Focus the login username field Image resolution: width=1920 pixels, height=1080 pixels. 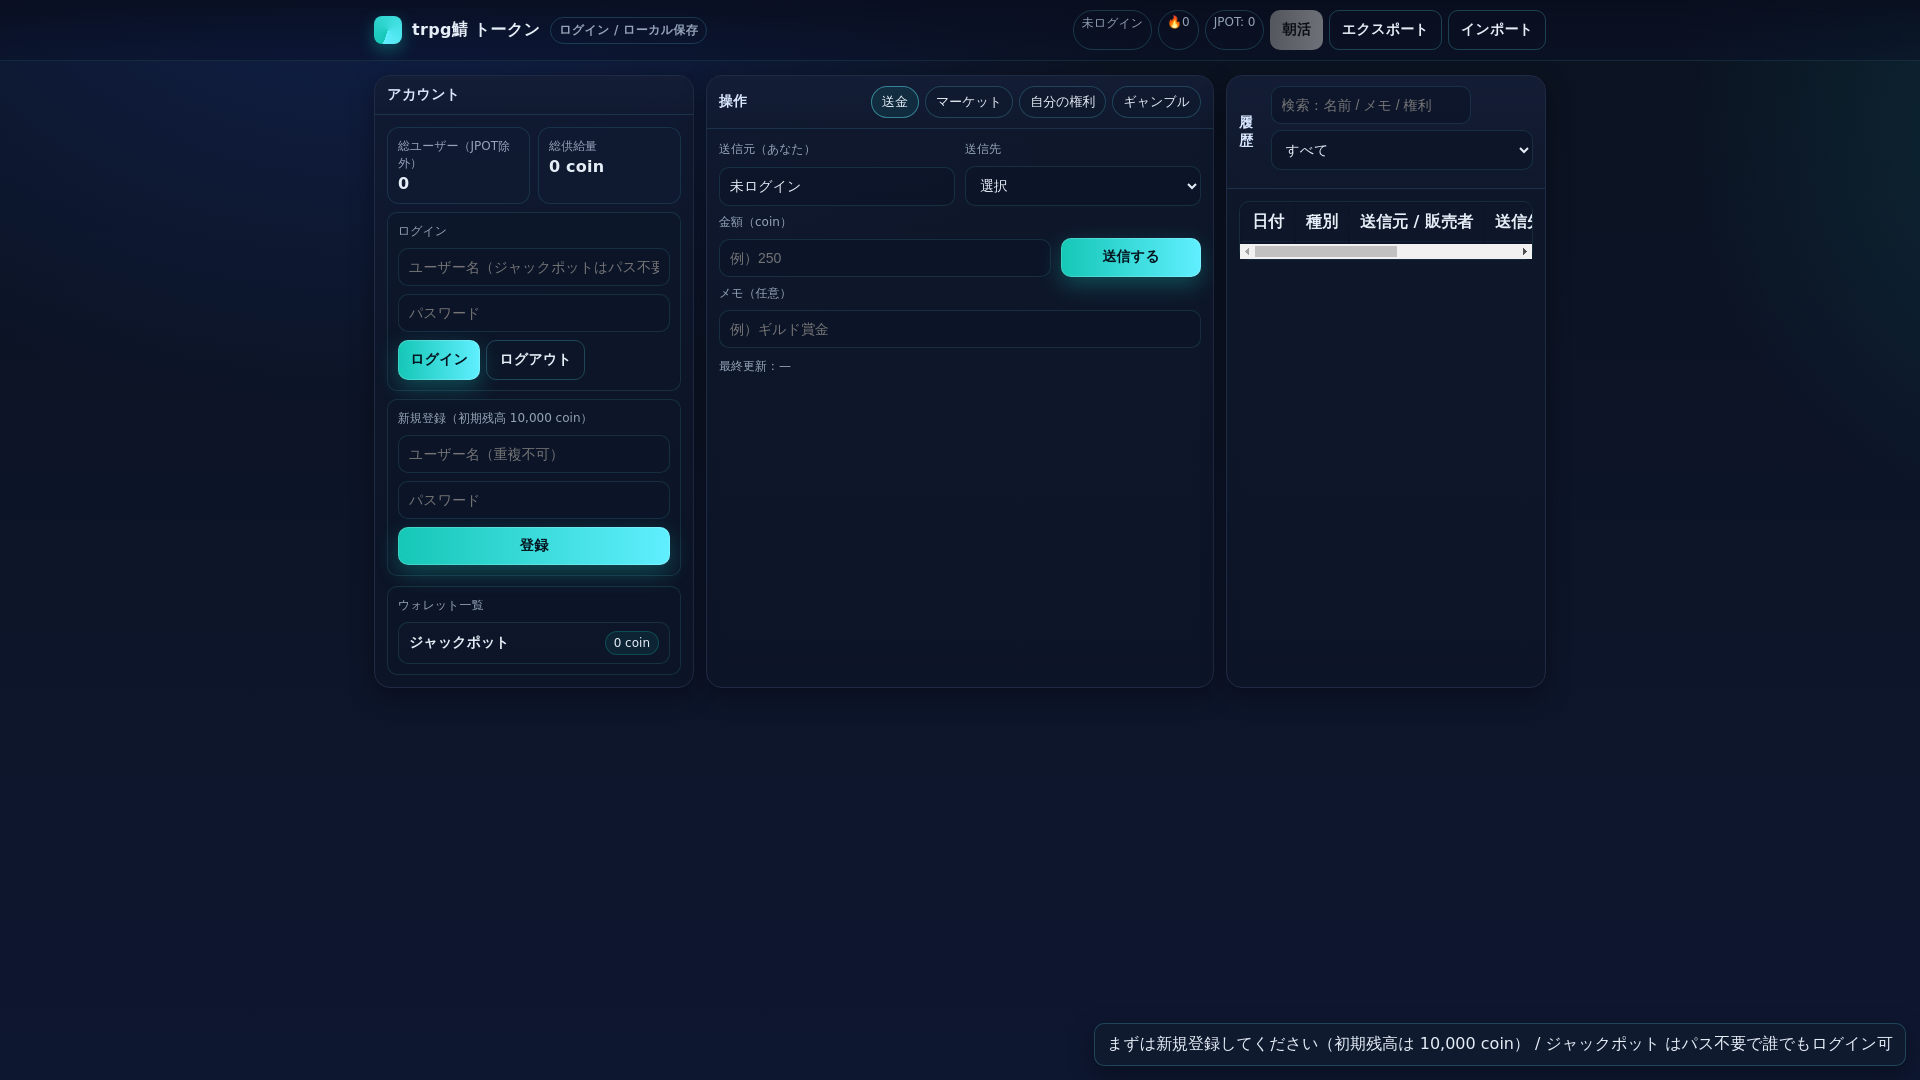534,267
